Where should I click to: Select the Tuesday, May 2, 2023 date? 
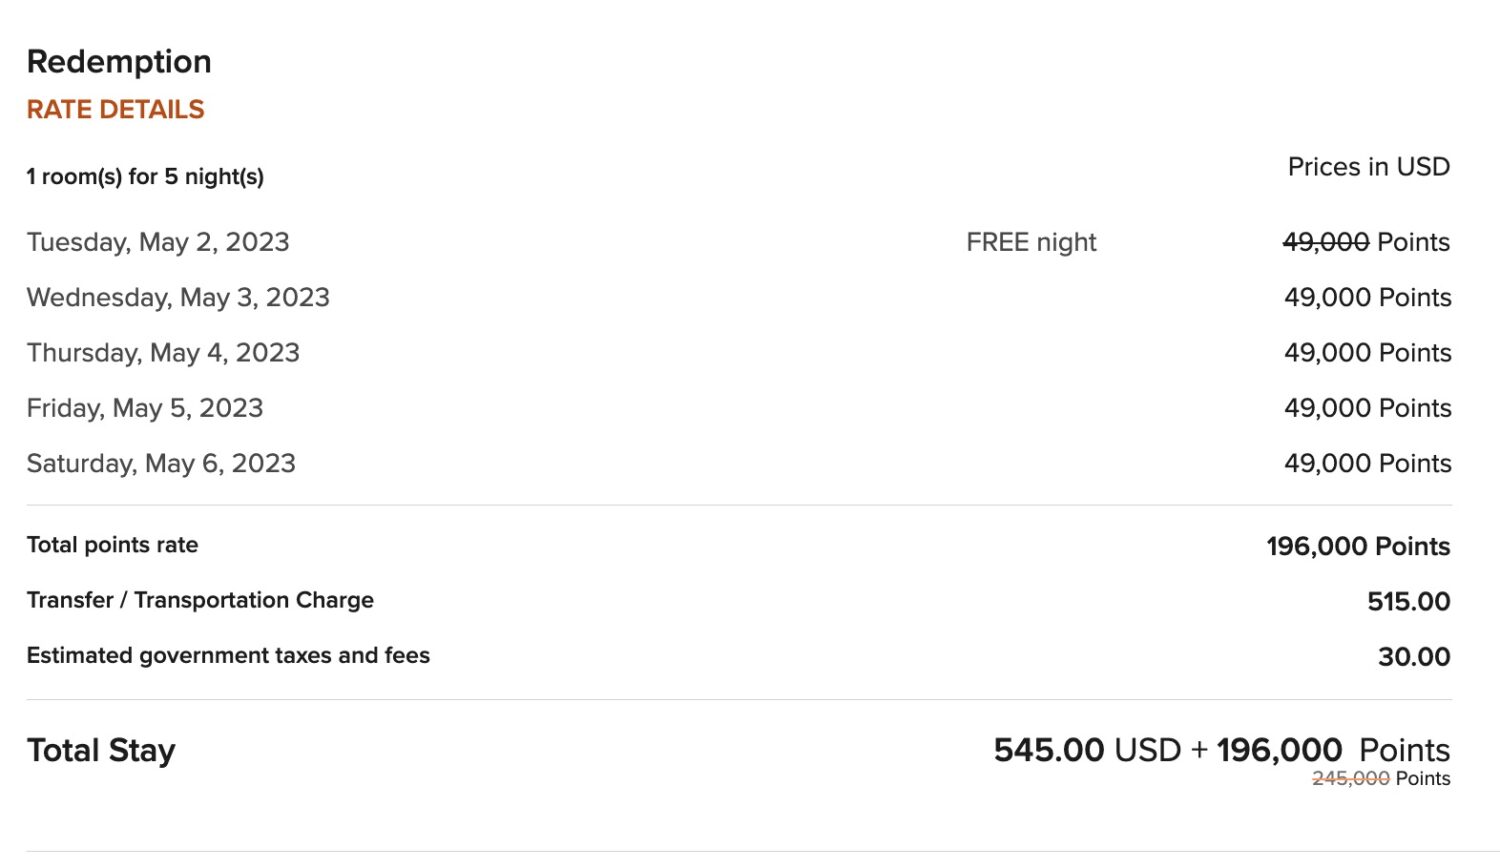[158, 242]
